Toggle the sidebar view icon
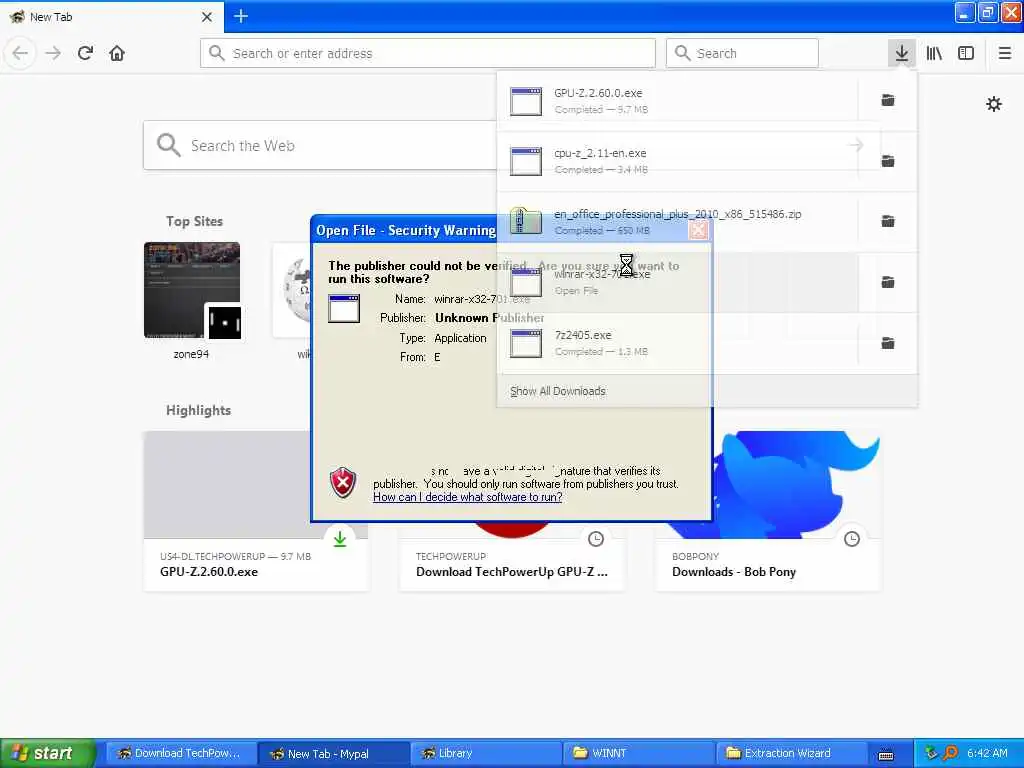This screenshot has height=768, width=1024. point(966,53)
